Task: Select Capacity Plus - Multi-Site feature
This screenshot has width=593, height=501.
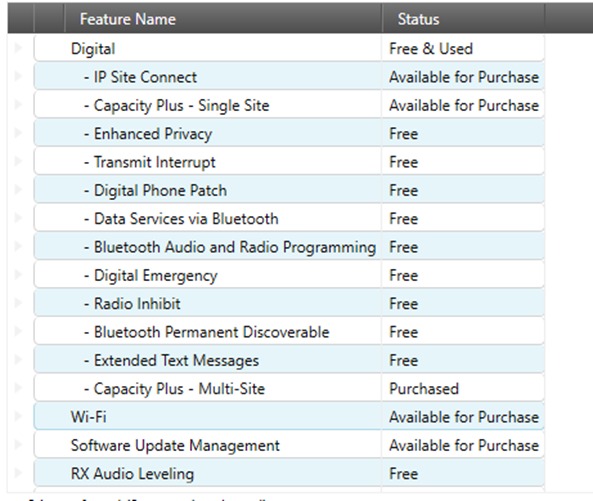Action: tap(174, 389)
